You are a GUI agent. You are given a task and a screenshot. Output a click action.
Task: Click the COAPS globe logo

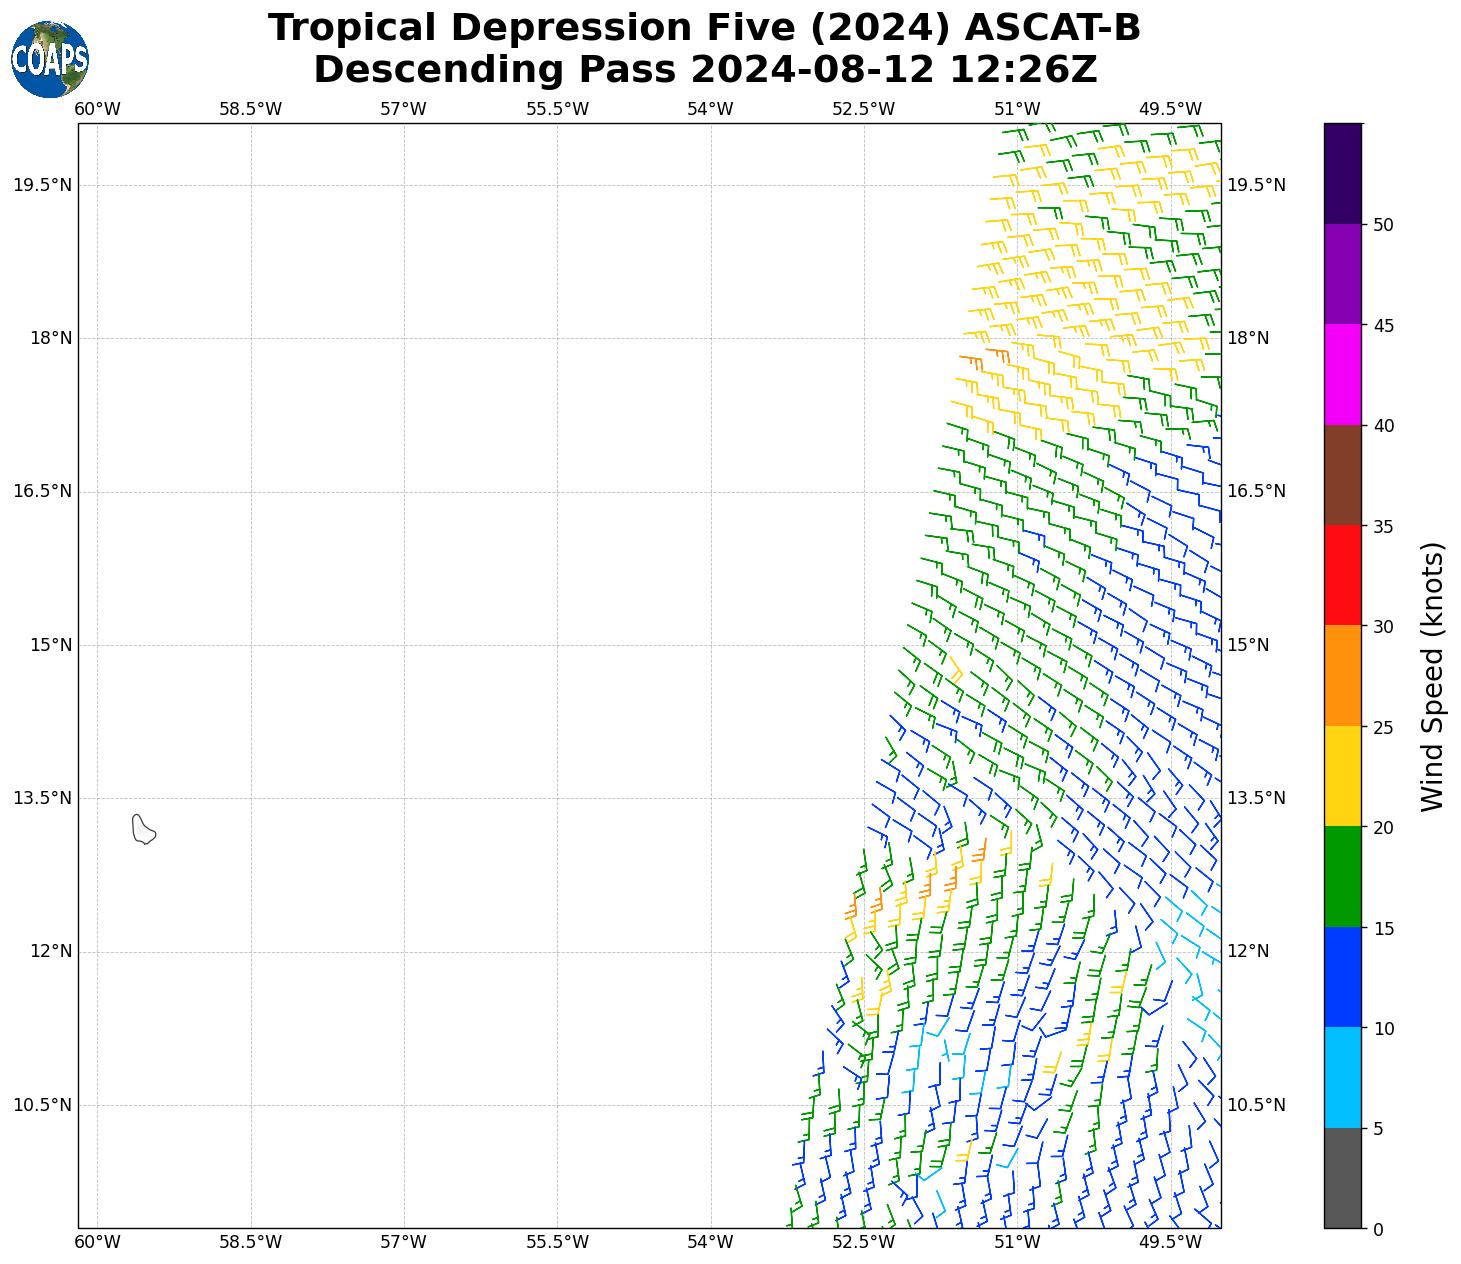[50, 59]
